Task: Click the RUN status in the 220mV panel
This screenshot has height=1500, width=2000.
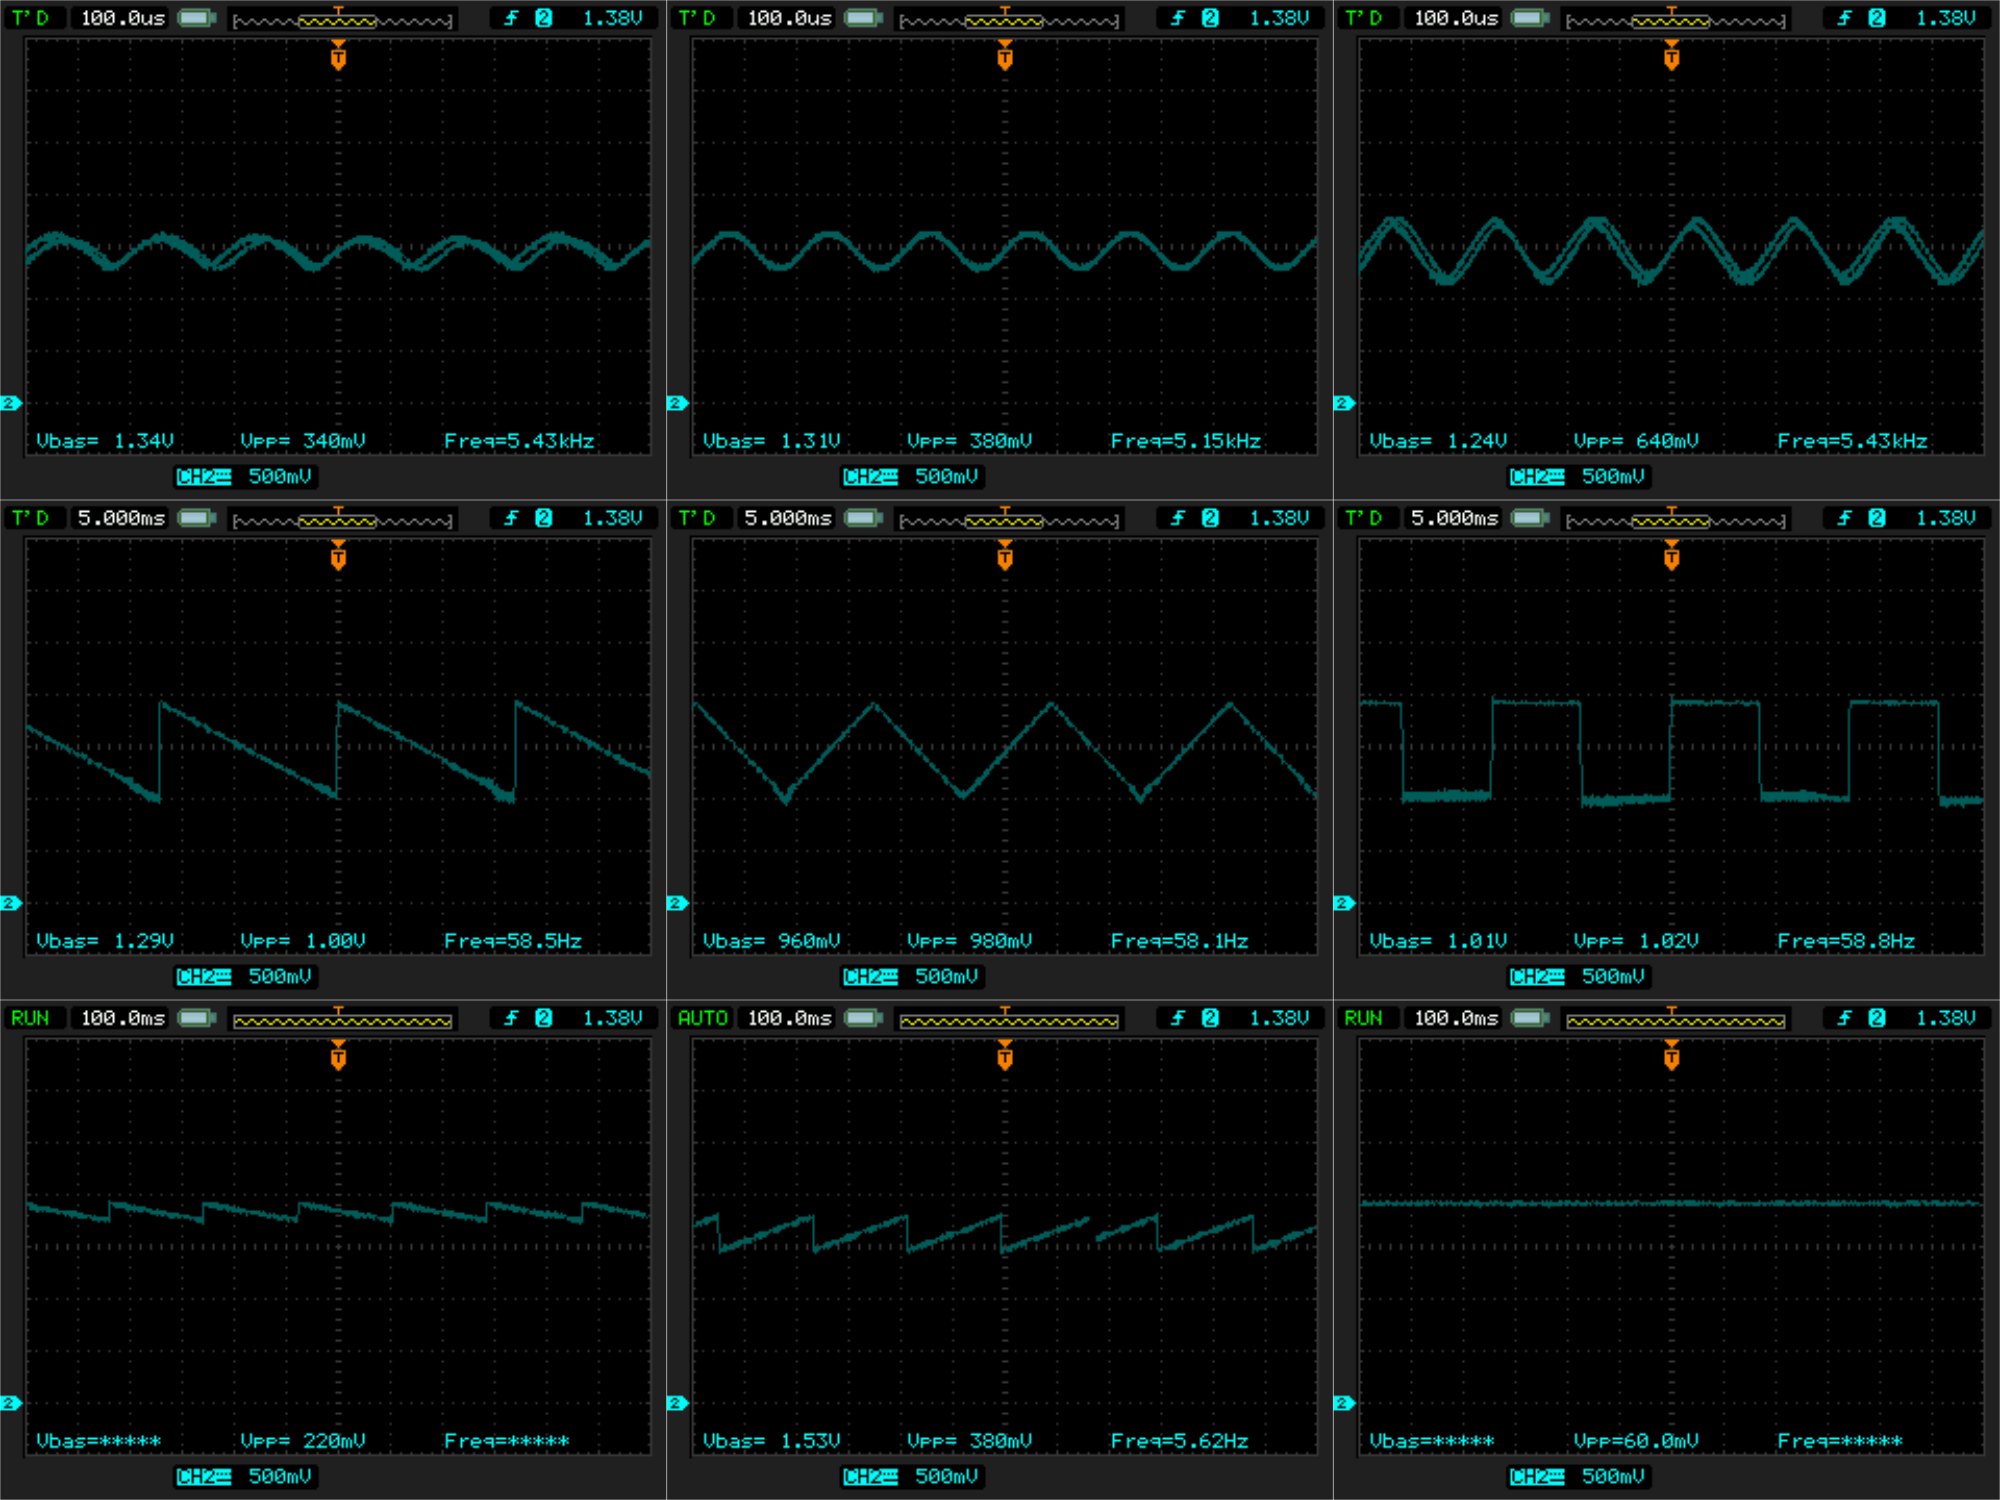Action: point(30,1018)
